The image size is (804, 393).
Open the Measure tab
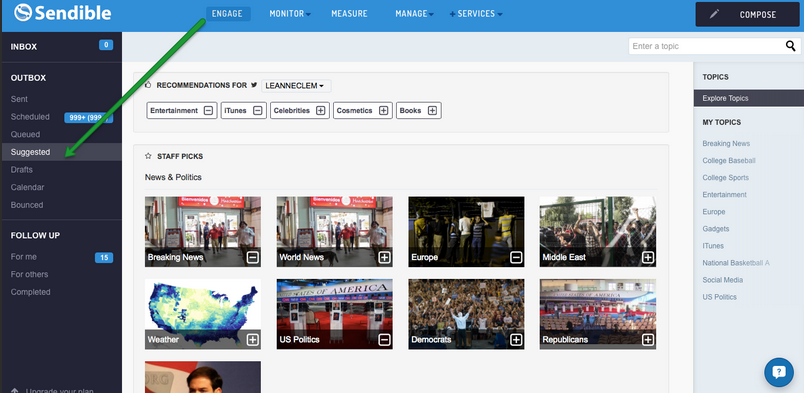click(349, 14)
